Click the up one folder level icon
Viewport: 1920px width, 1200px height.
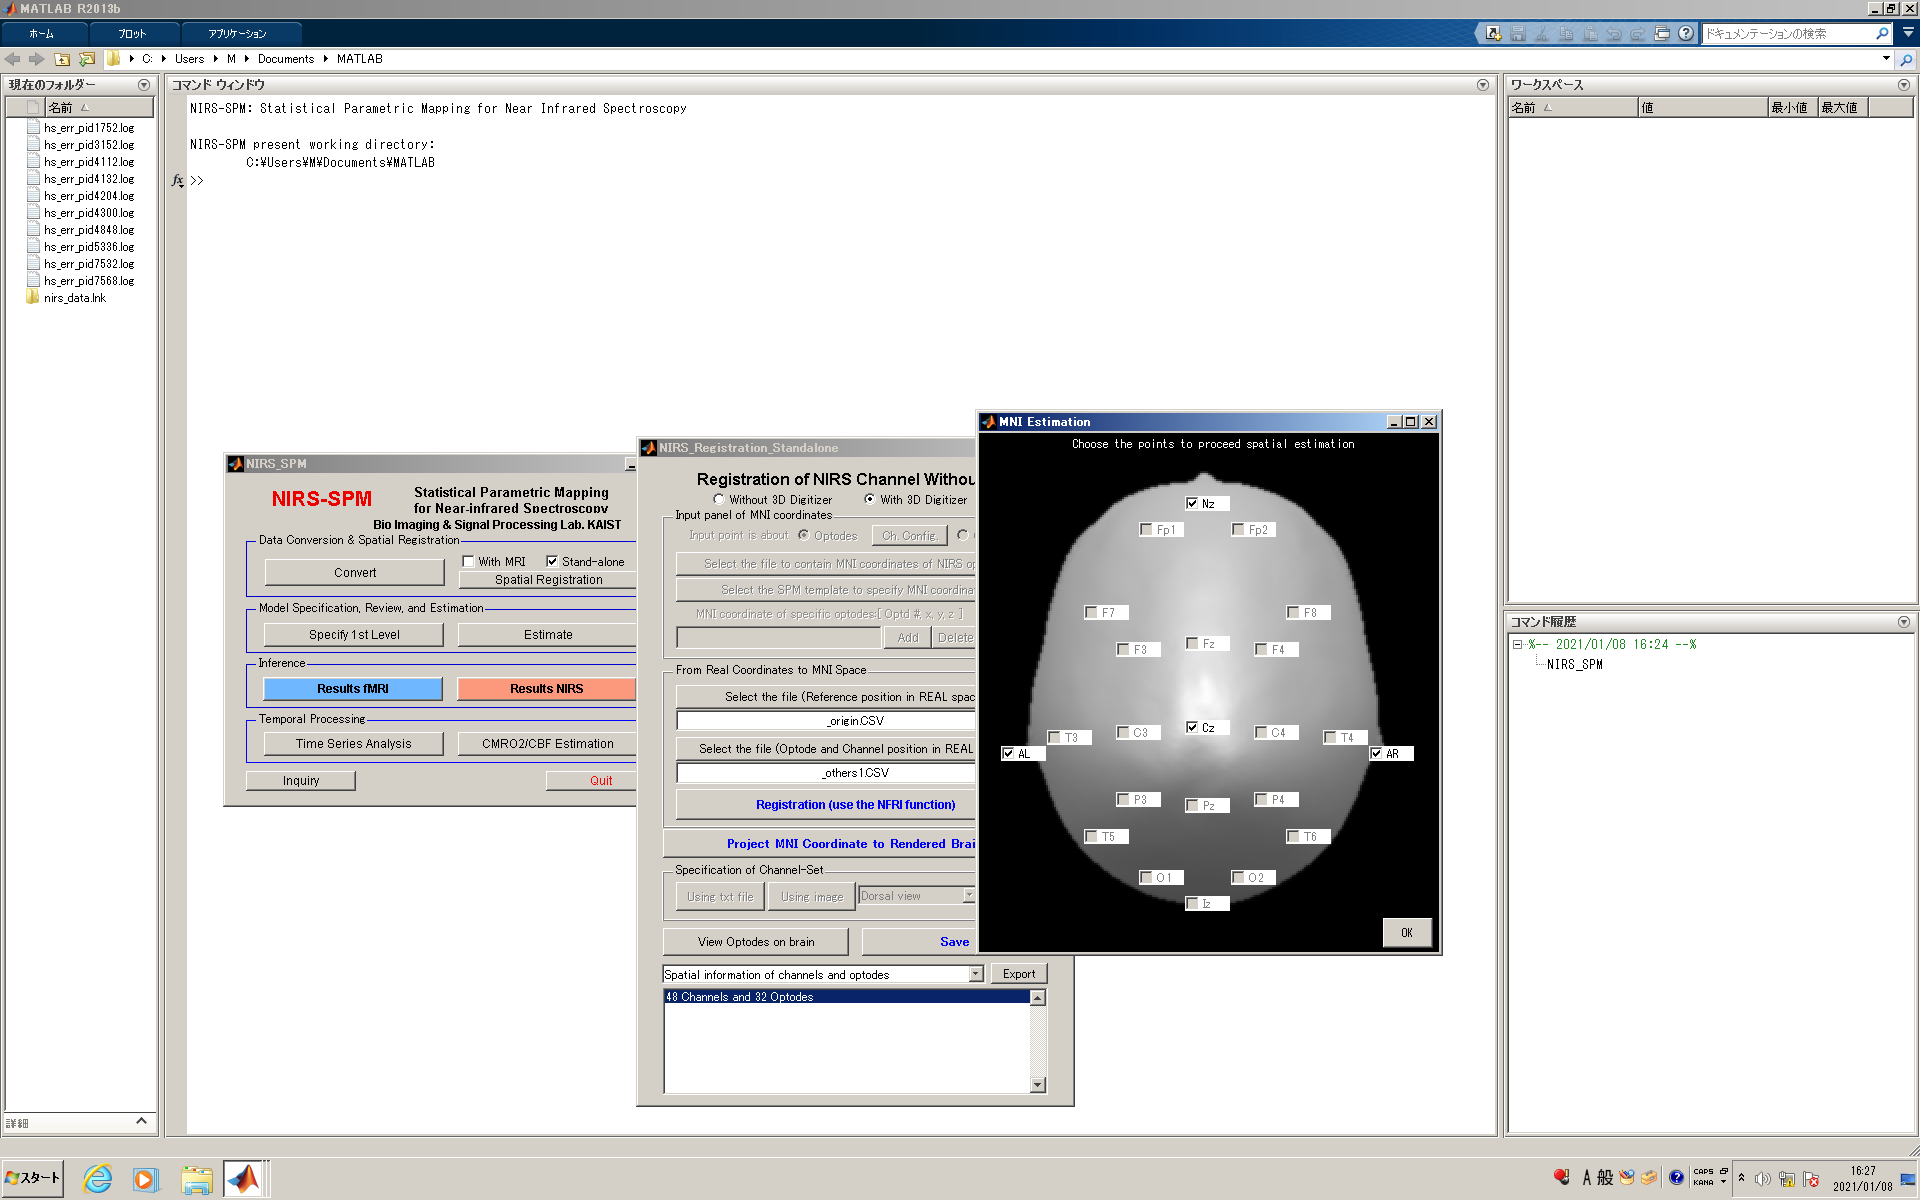(x=62, y=59)
